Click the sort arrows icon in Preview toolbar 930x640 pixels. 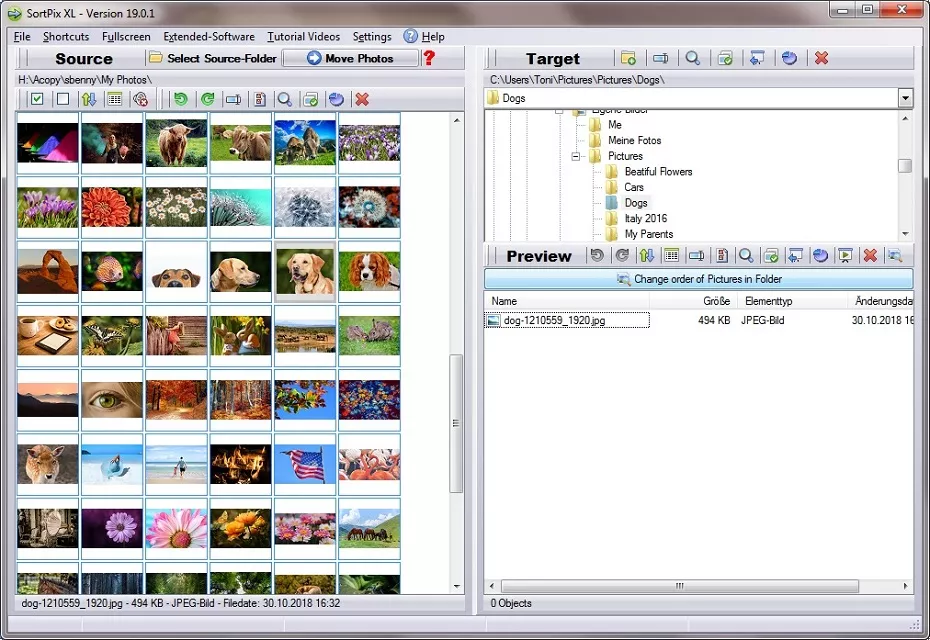[646, 256]
